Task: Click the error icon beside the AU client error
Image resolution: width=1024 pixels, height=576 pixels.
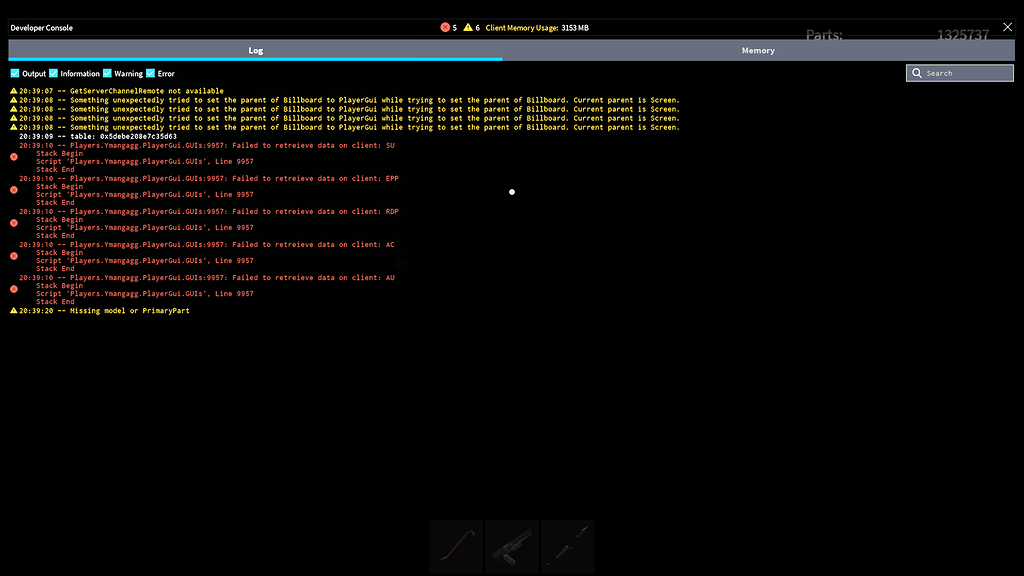Action: pyautogui.click(x=13, y=287)
